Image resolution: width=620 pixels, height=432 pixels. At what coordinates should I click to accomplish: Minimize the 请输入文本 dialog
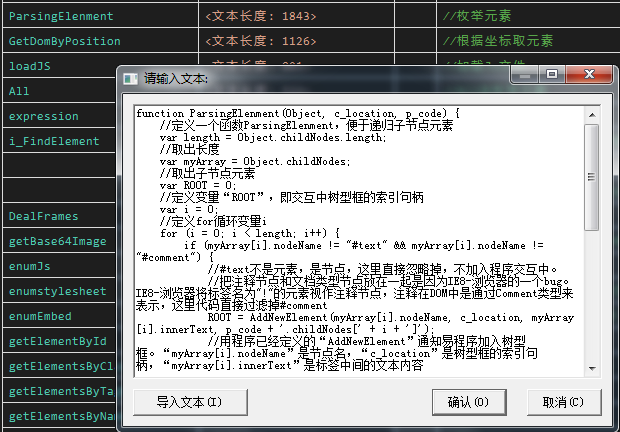525,75
